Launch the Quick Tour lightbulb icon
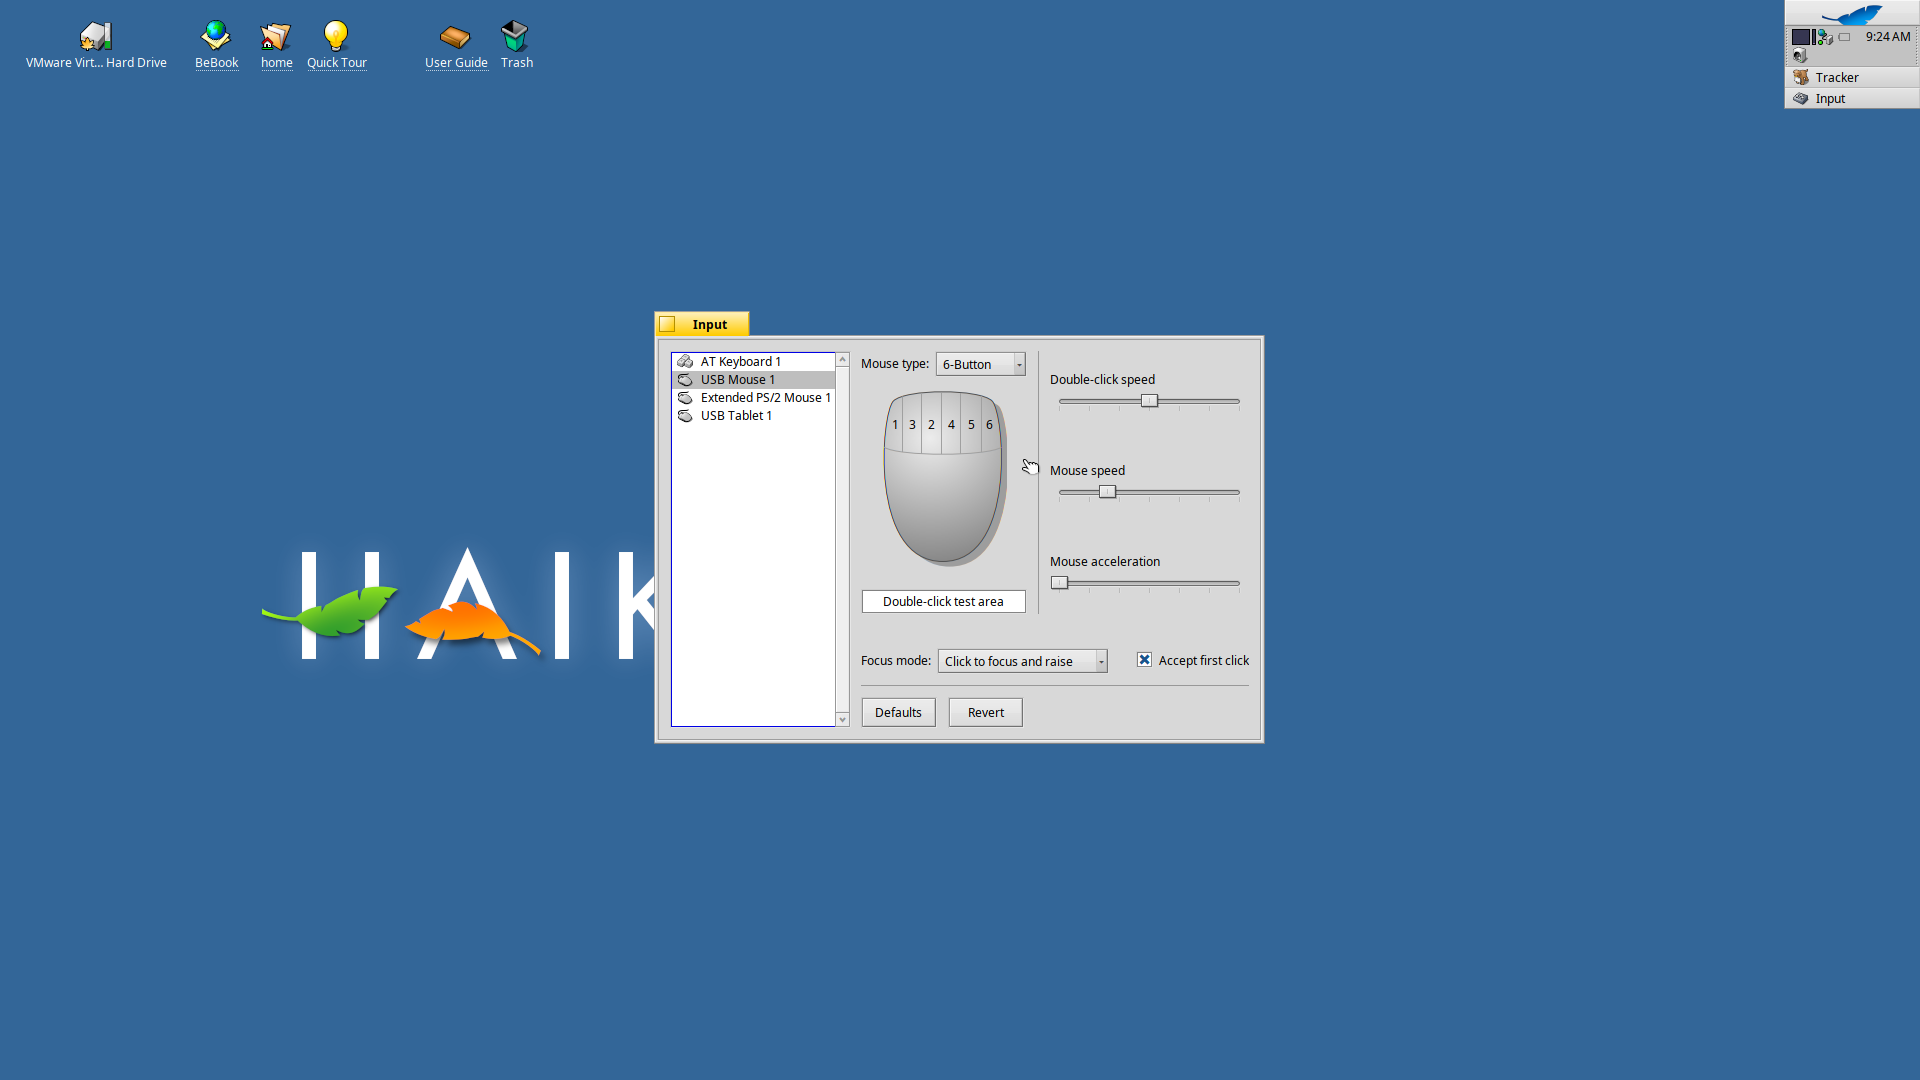 [336, 36]
